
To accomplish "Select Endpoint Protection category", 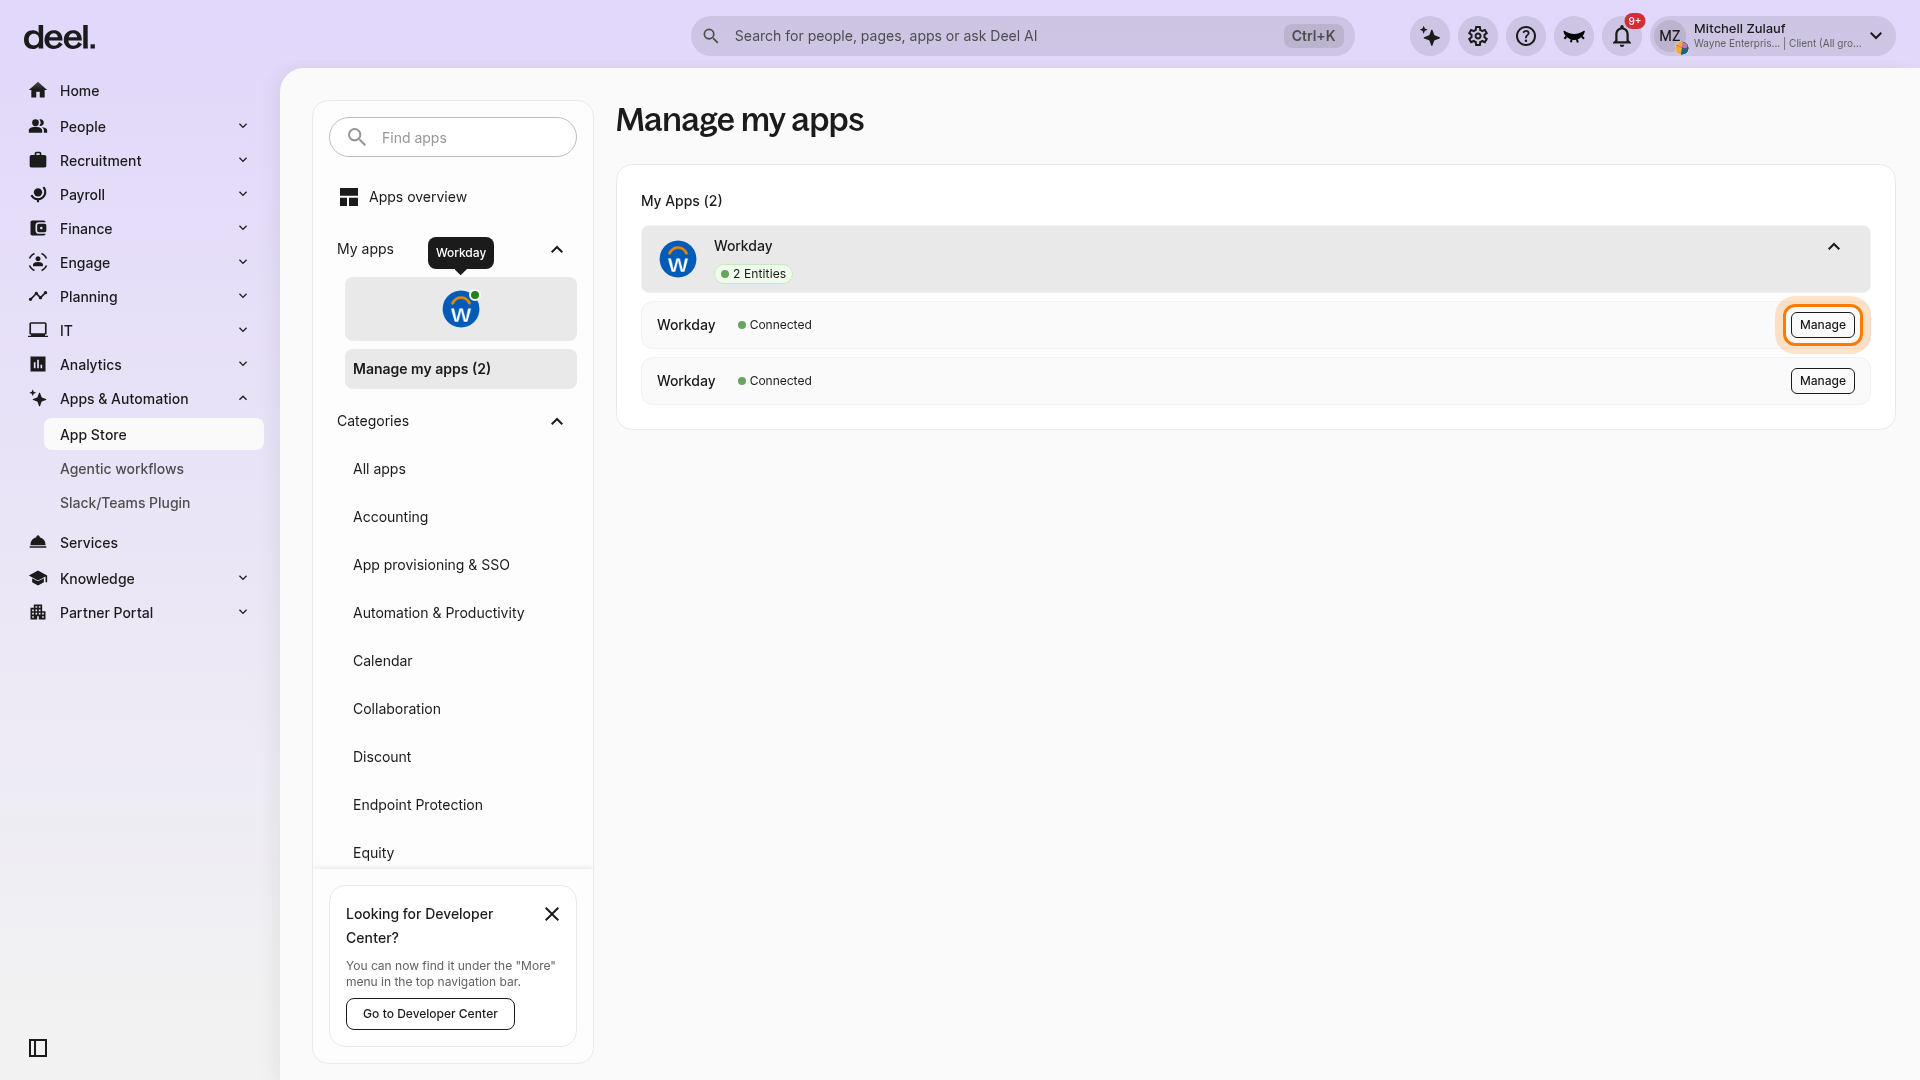I will pyautogui.click(x=417, y=805).
